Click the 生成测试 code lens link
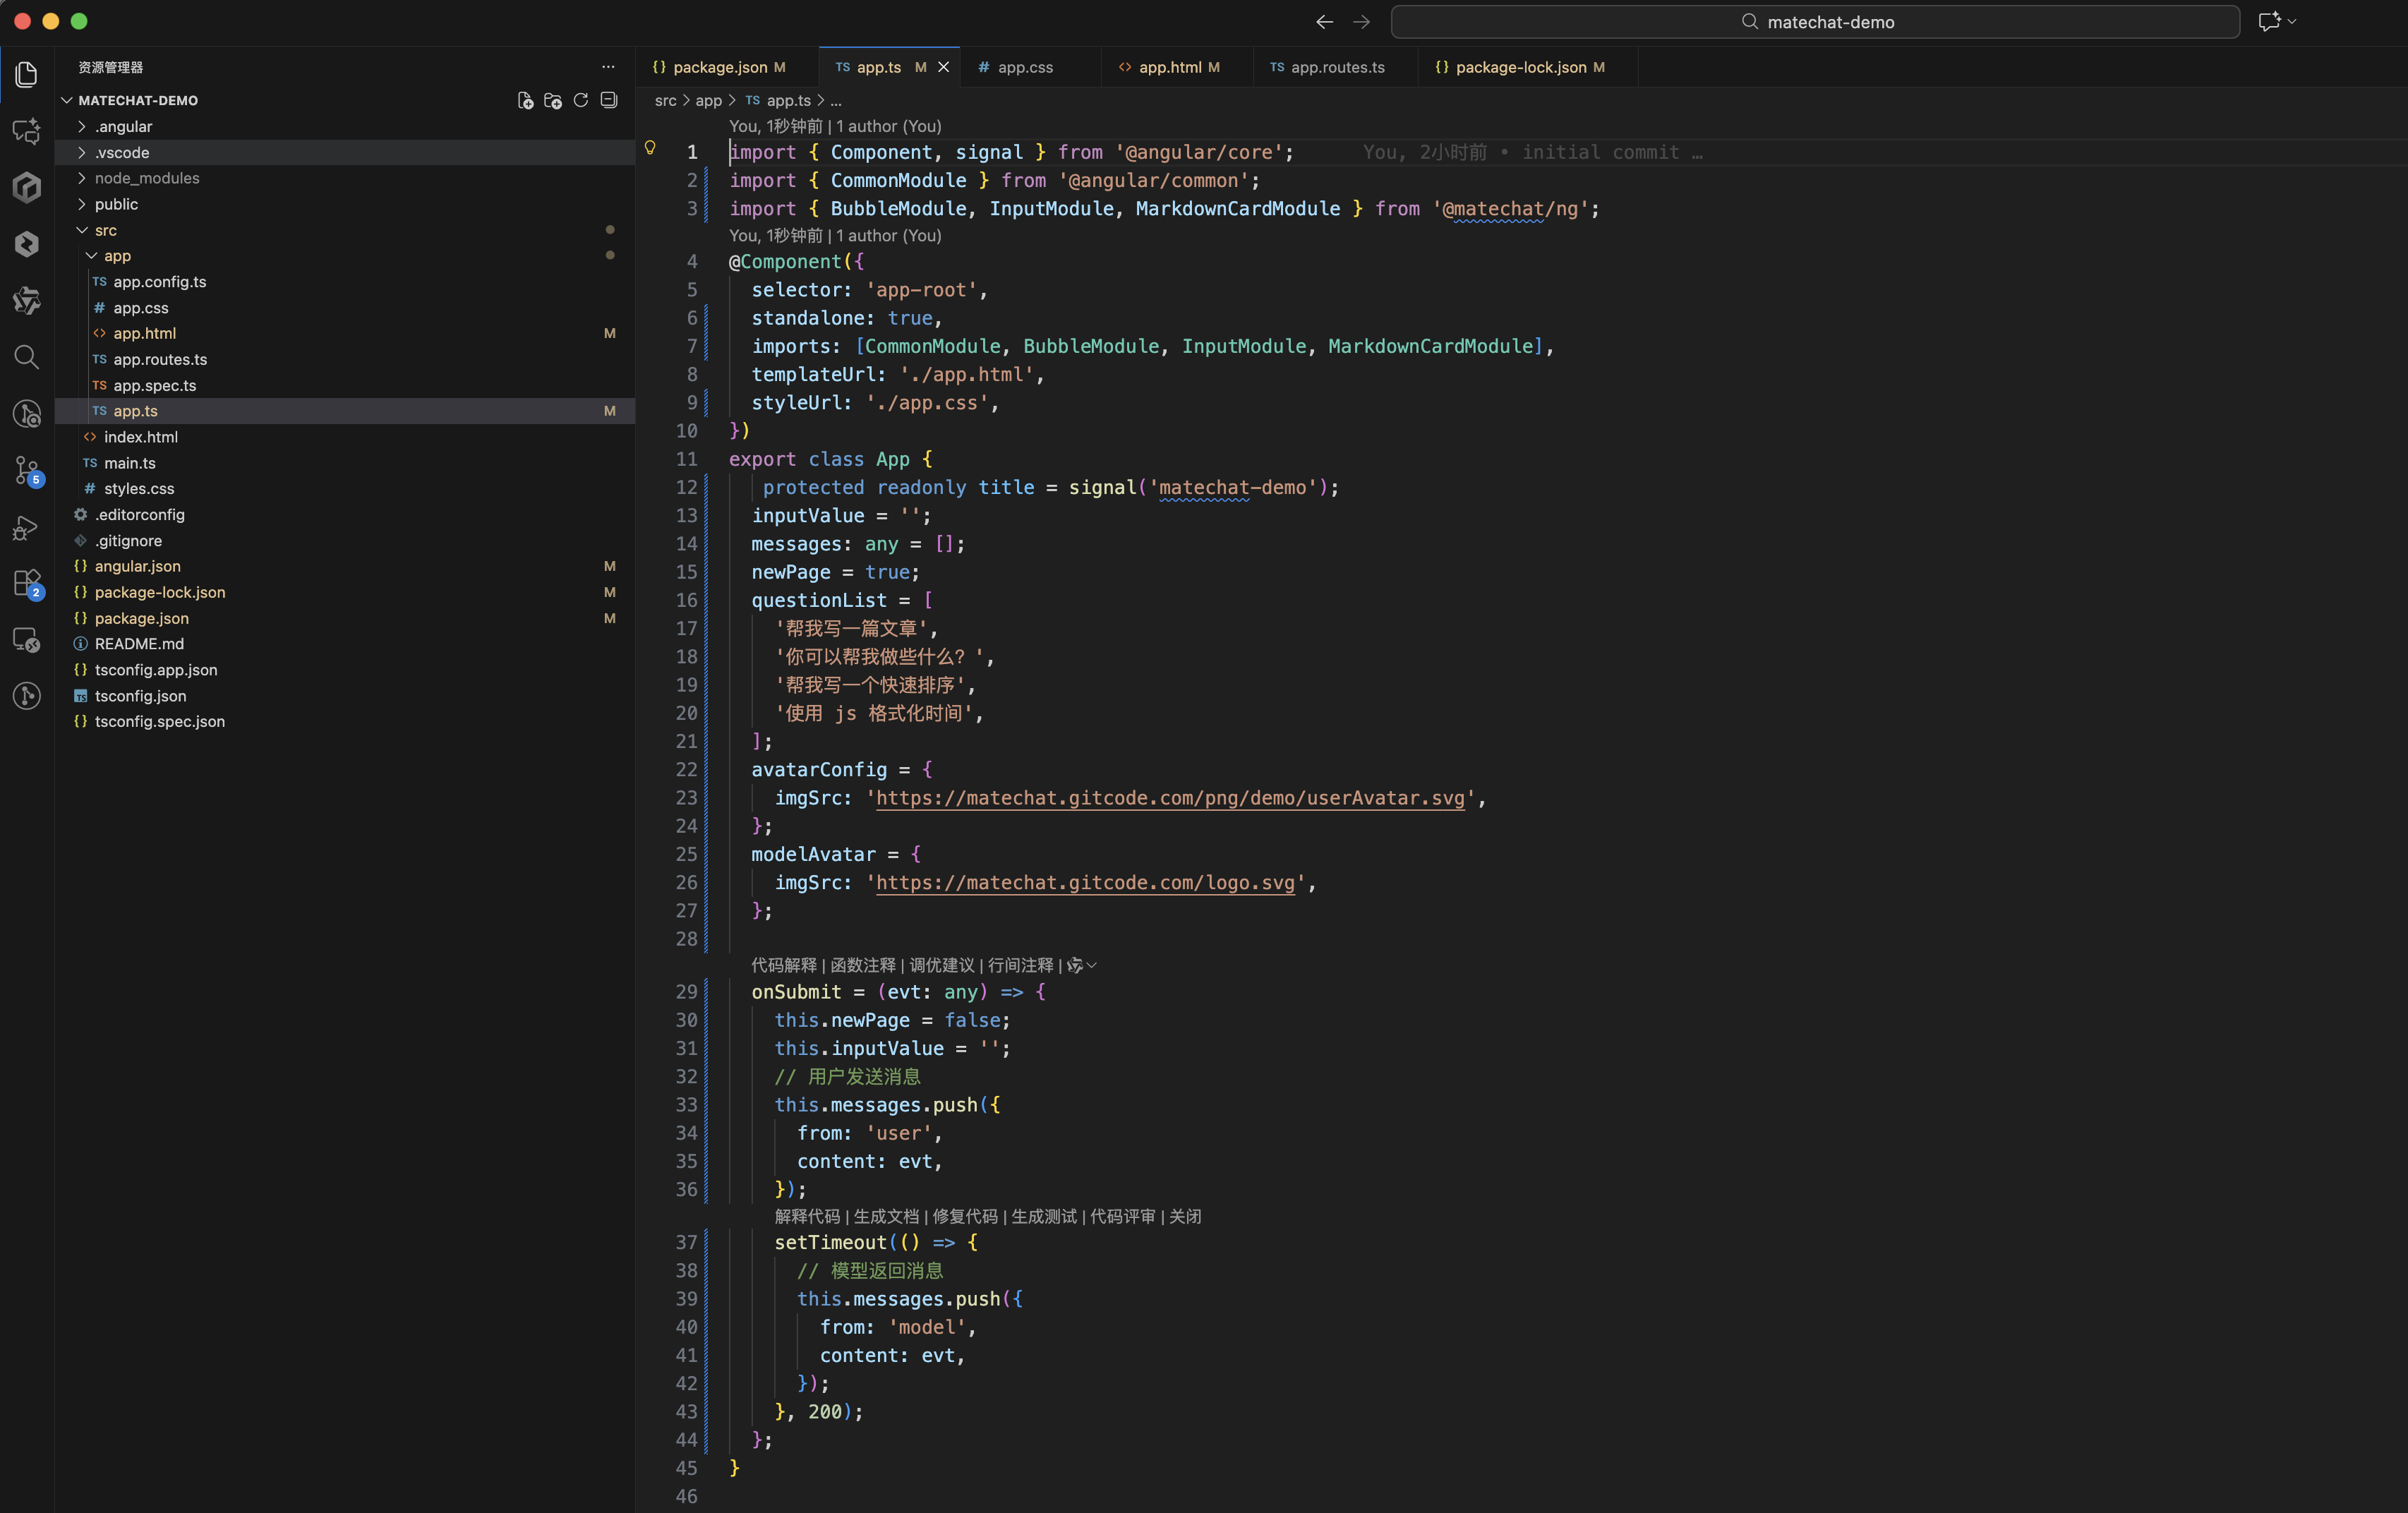Image resolution: width=2408 pixels, height=1513 pixels. pos(1043,1216)
